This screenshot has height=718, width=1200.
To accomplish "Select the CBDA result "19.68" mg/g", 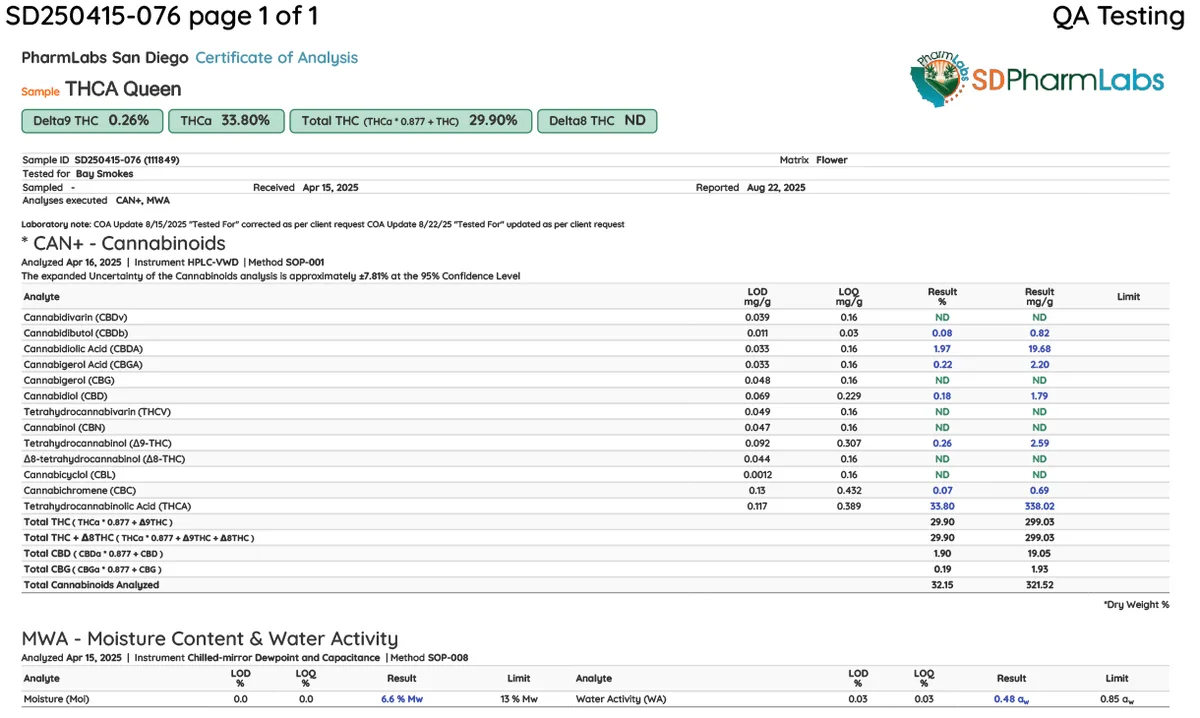I will tap(1039, 349).
